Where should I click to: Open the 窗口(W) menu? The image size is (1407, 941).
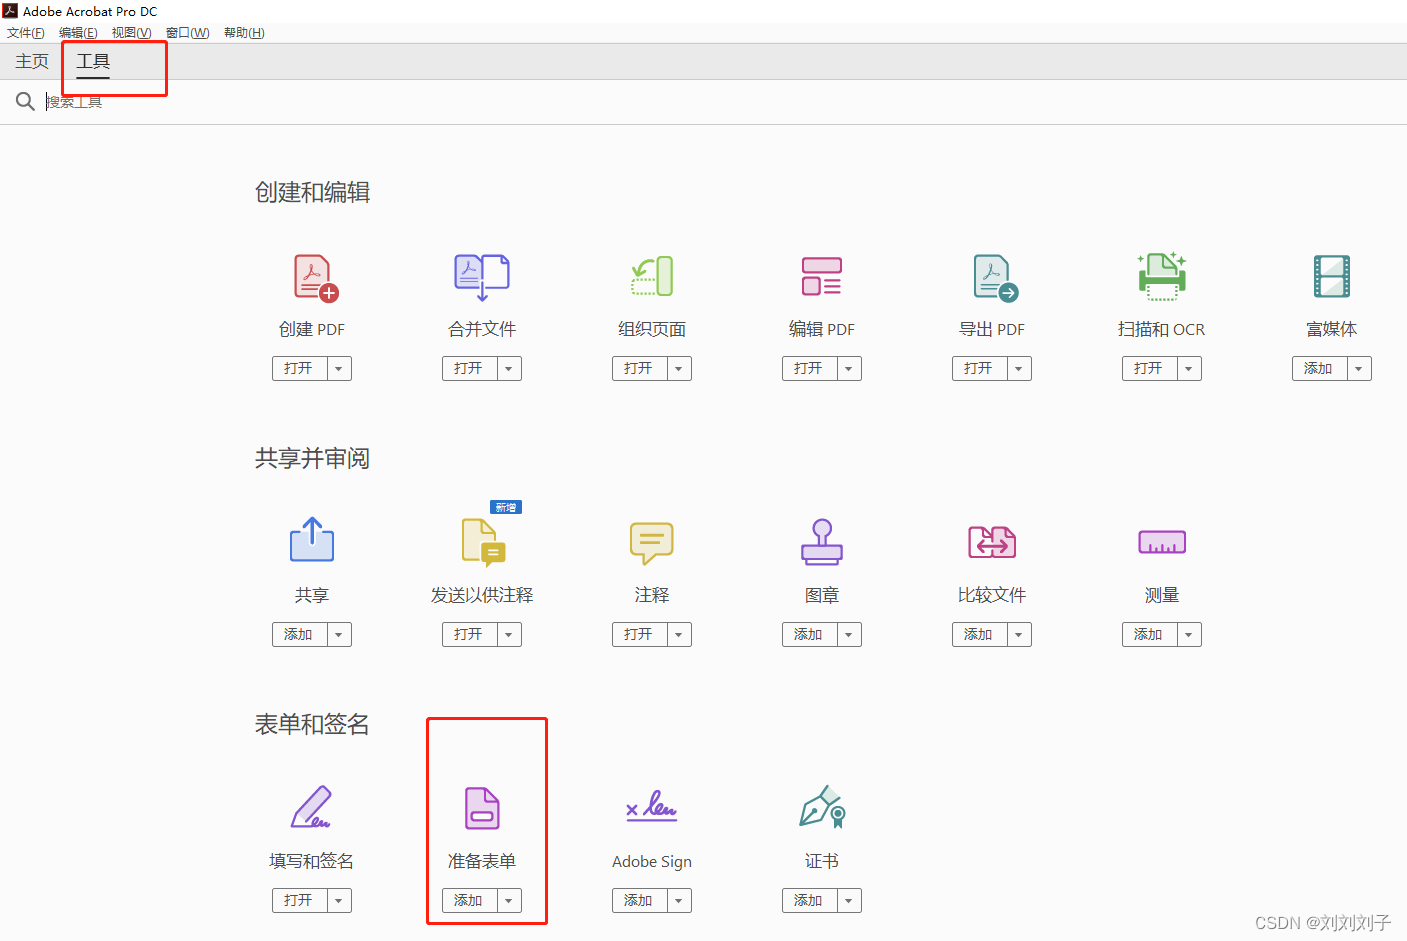(x=187, y=33)
